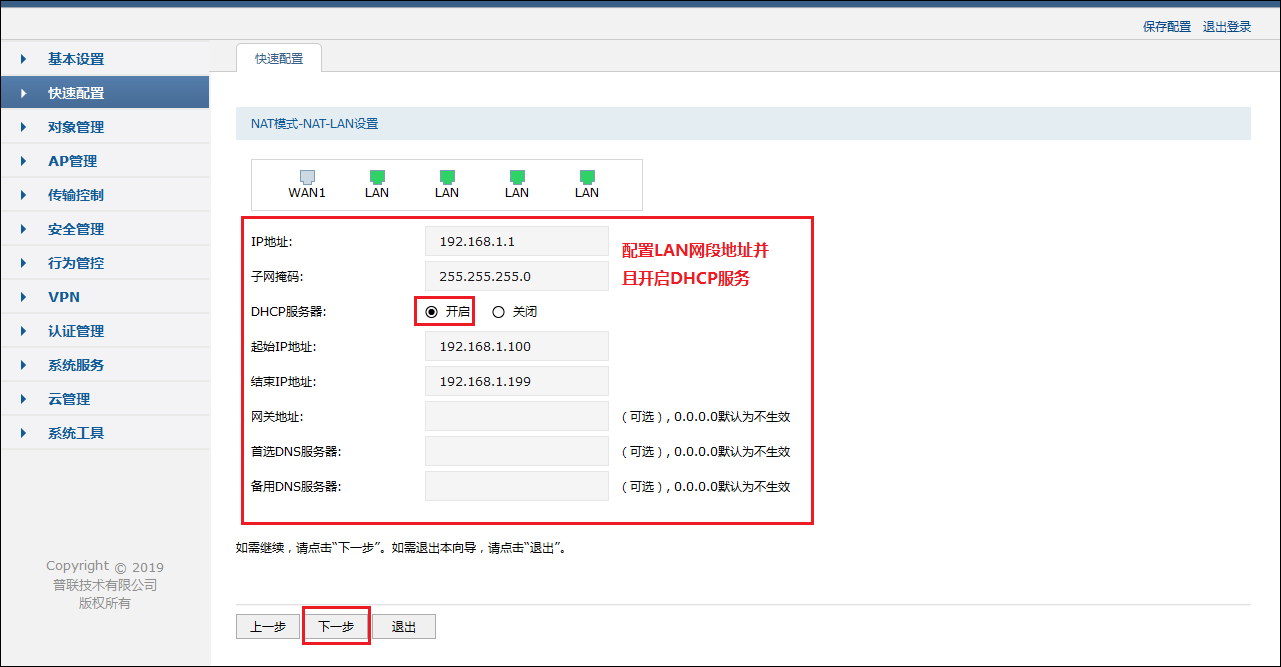Disable DHCP服务器 by selecting 关闭
Image resolution: width=1281 pixels, height=667 pixels.
499,311
